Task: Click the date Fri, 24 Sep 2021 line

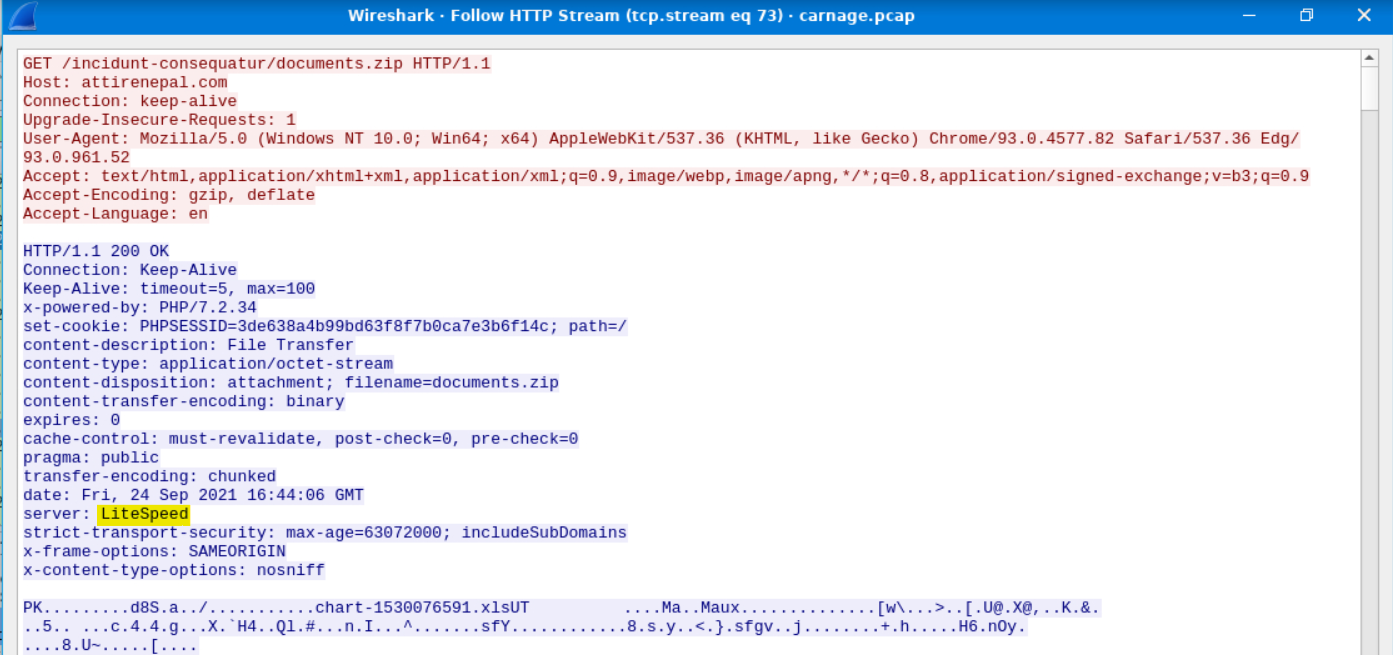Action: pos(193,496)
